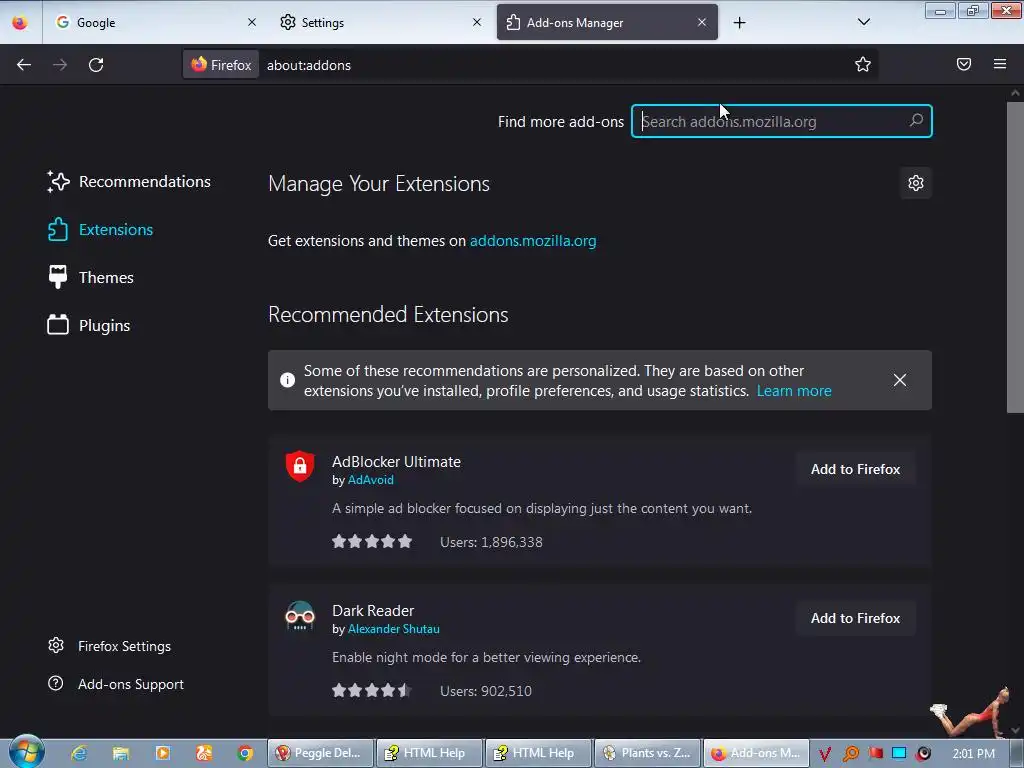This screenshot has height=768, width=1024.
Task: Open the AdAvoid author link
Action: tap(370, 480)
